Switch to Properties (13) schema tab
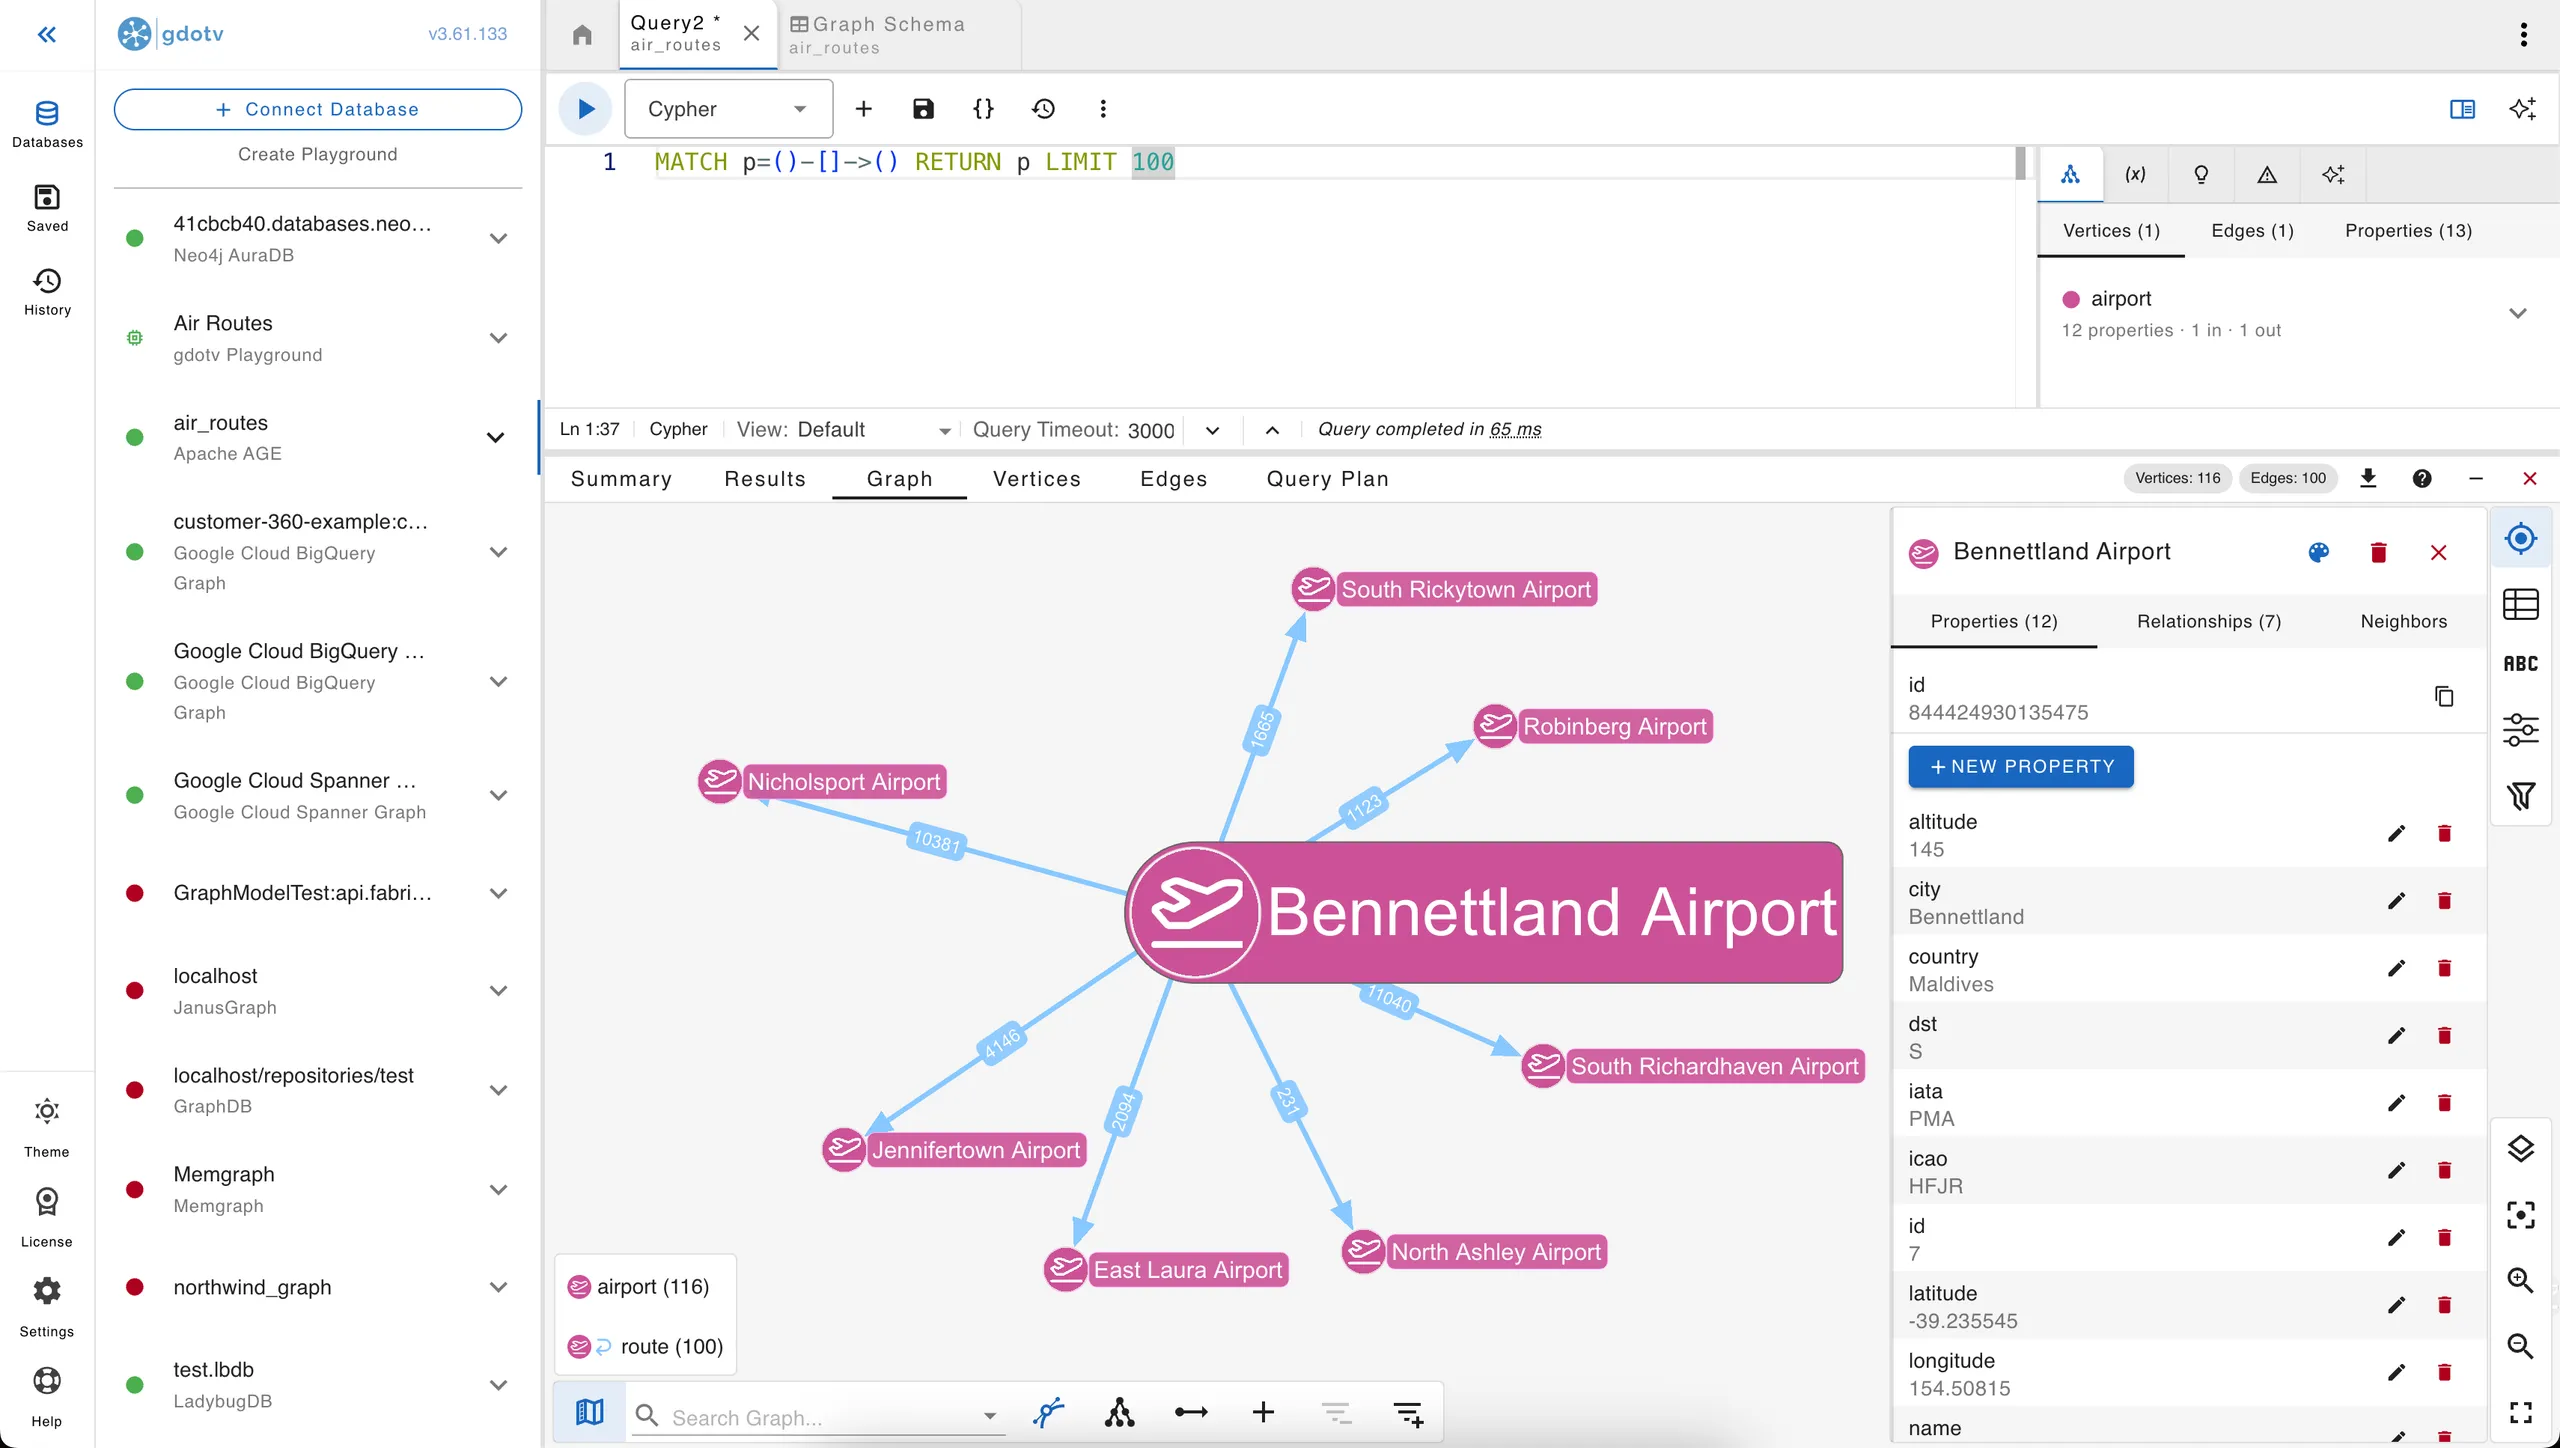The height and width of the screenshot is (1448, 2560). 2408,231
